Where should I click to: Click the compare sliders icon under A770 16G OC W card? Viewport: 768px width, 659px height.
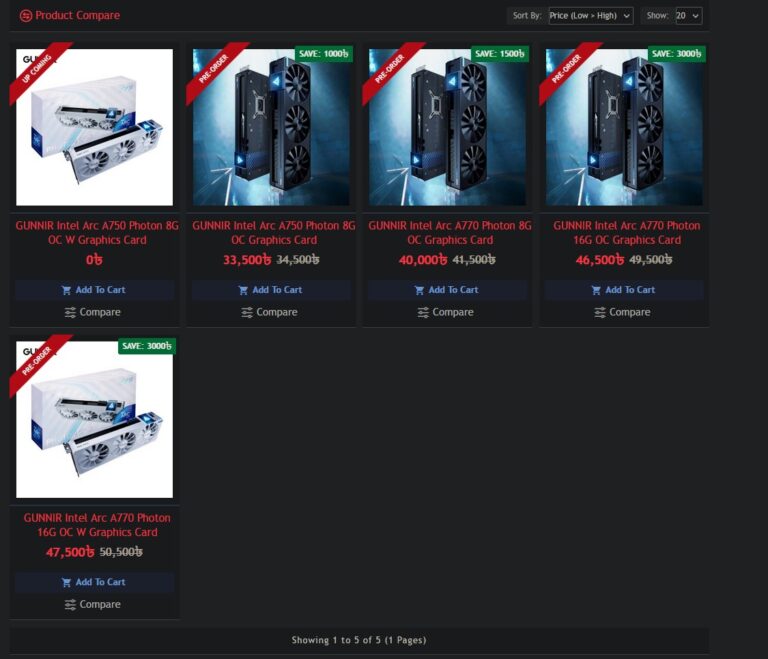coord(70,604)
